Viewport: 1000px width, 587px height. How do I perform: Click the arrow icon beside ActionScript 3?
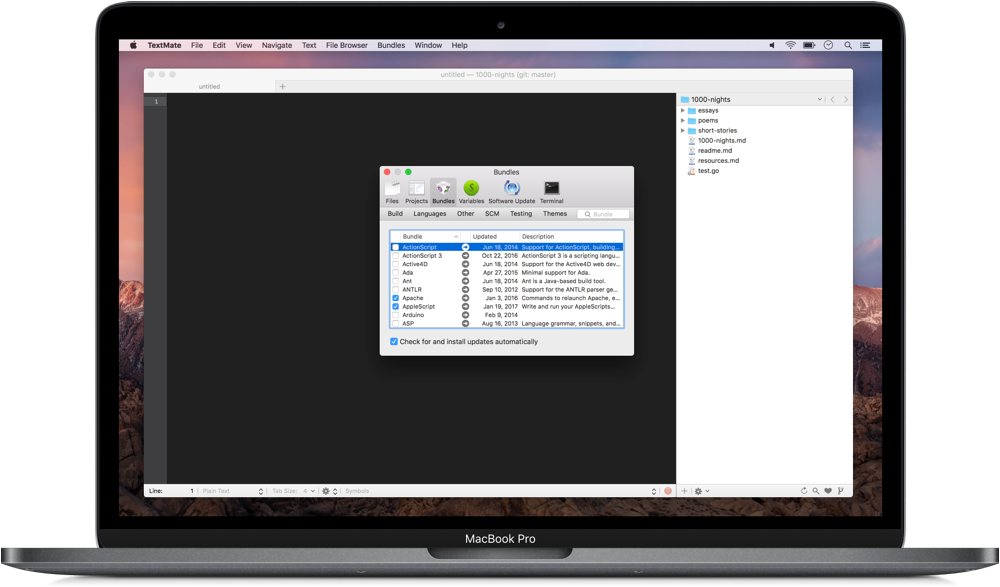(x=466, y=256)
